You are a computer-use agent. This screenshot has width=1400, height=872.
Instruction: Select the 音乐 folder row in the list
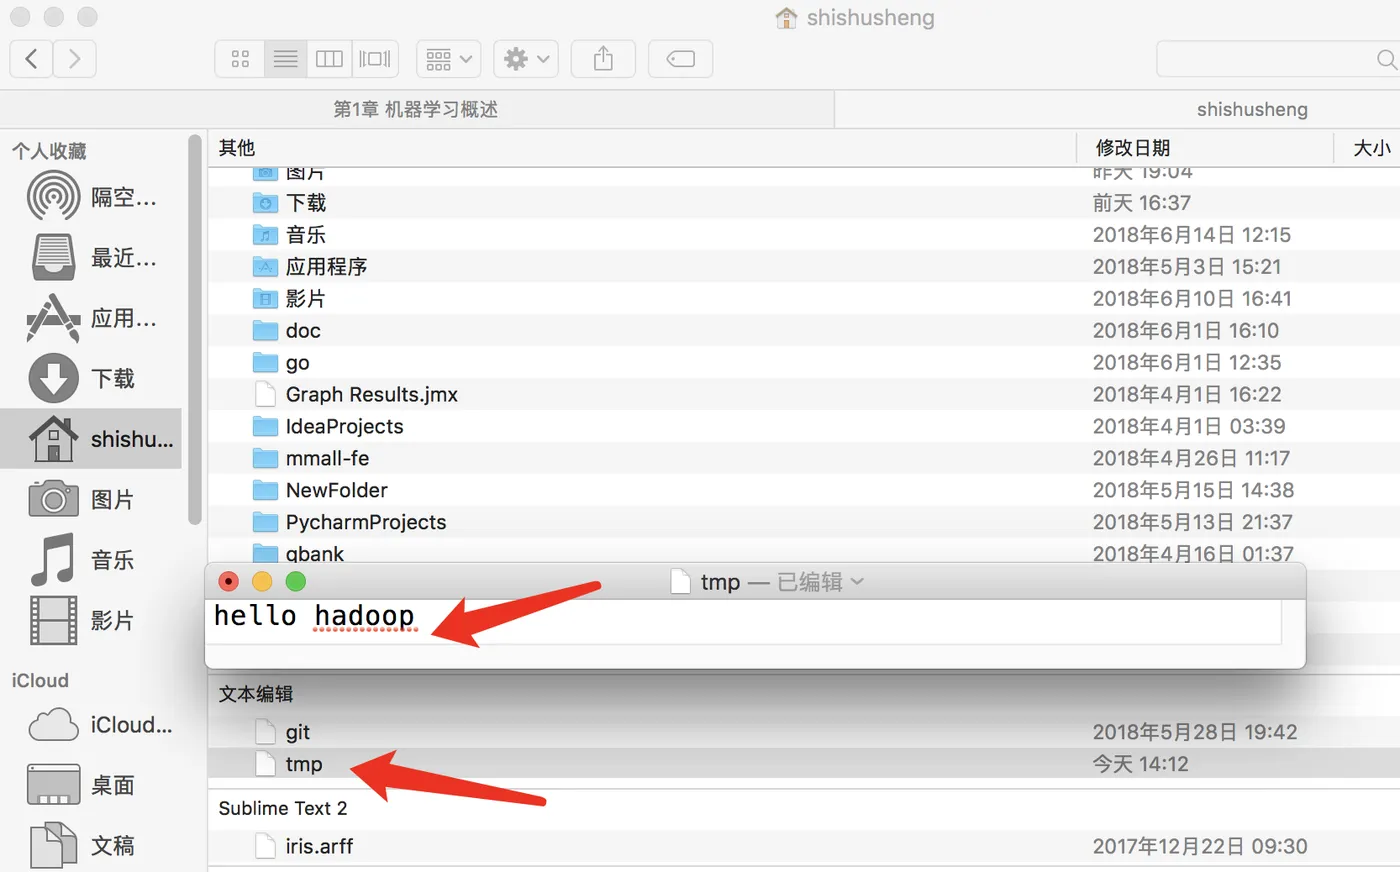[x=804, y=235]
